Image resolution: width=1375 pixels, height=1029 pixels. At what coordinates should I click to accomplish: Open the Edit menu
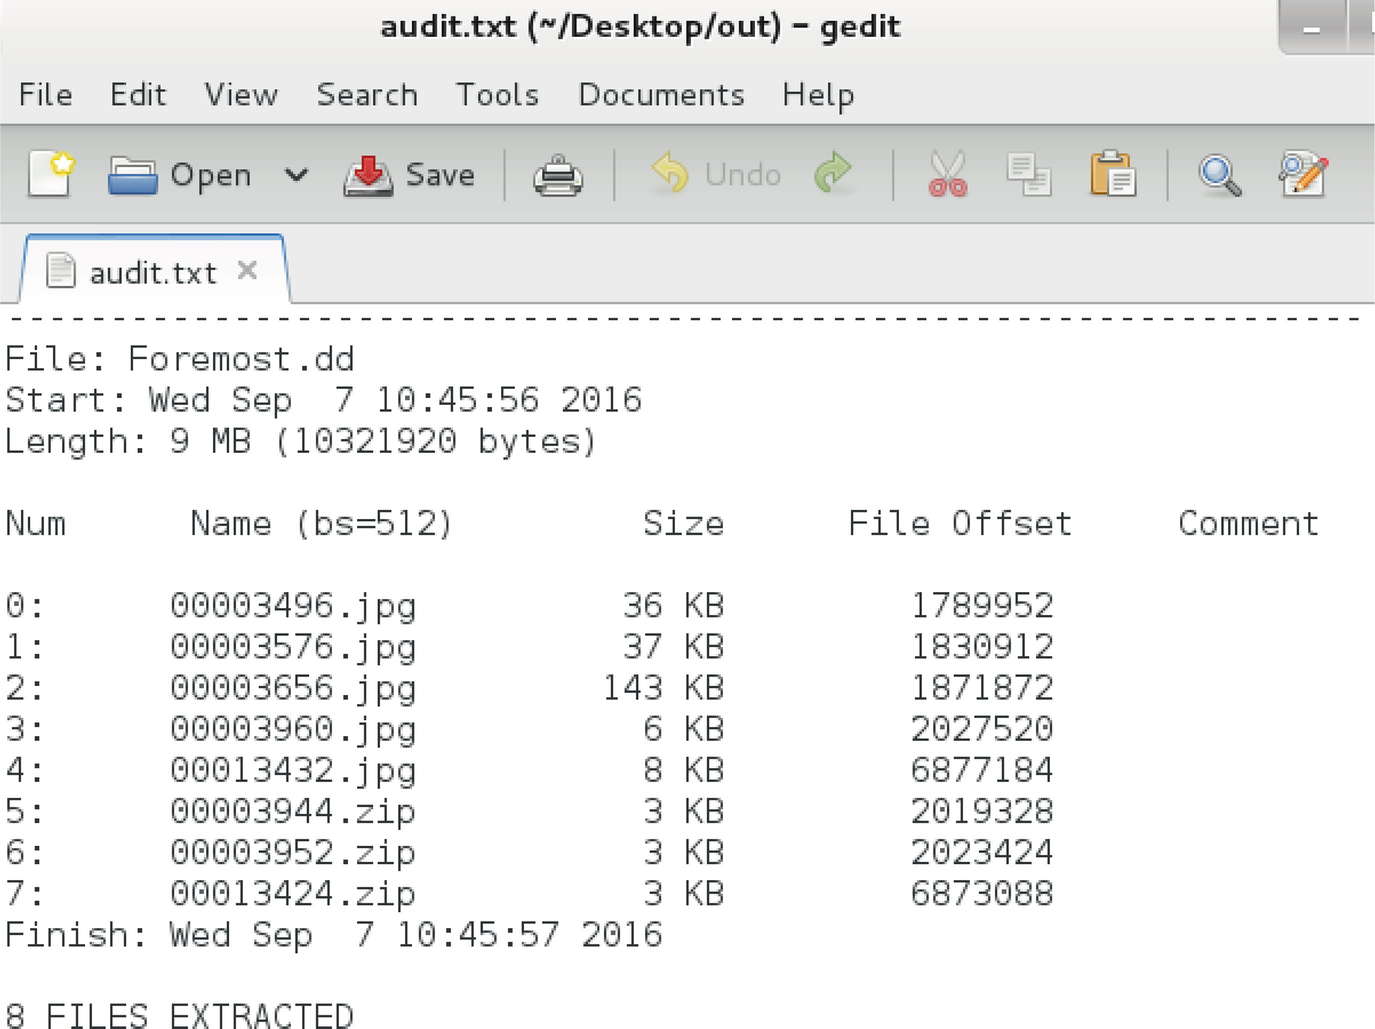(138, 95)
